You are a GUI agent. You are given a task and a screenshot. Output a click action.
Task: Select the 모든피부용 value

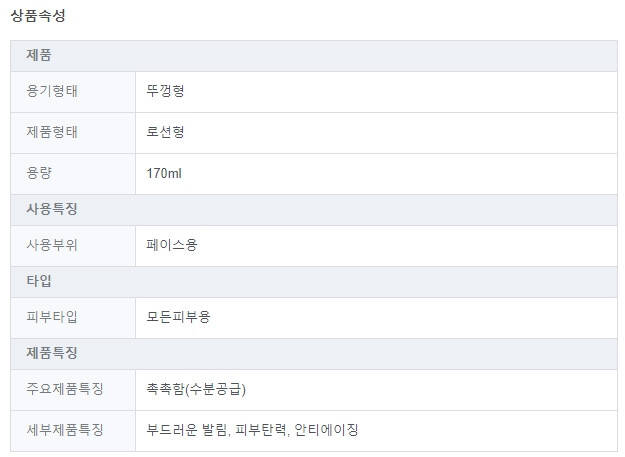click(178, 317)
